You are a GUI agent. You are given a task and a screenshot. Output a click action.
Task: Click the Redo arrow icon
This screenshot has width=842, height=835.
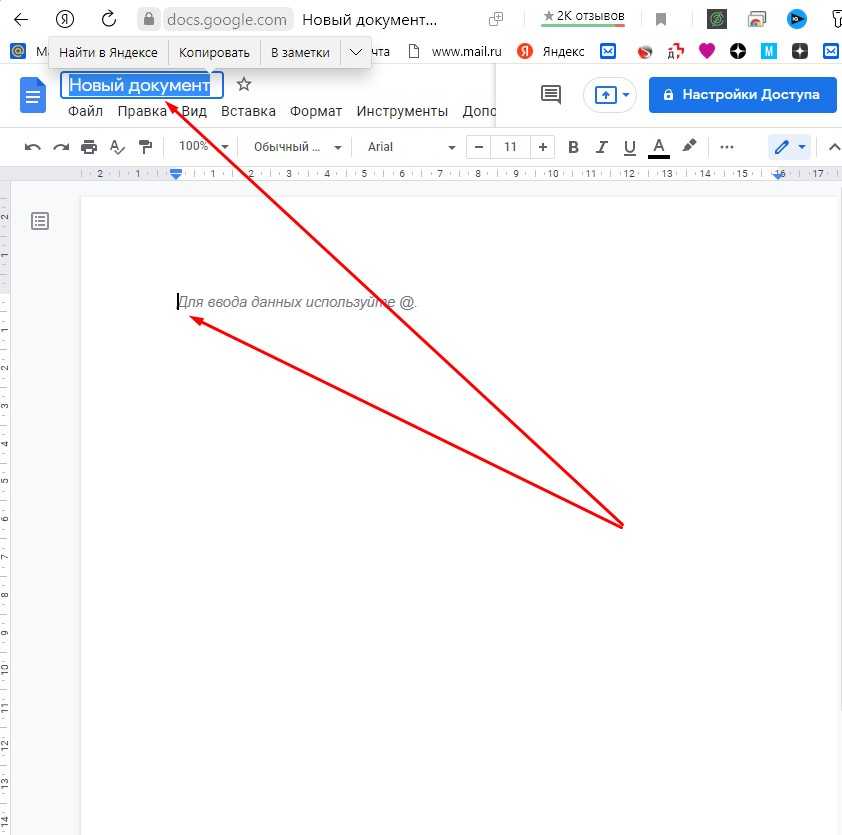point(61,147)
